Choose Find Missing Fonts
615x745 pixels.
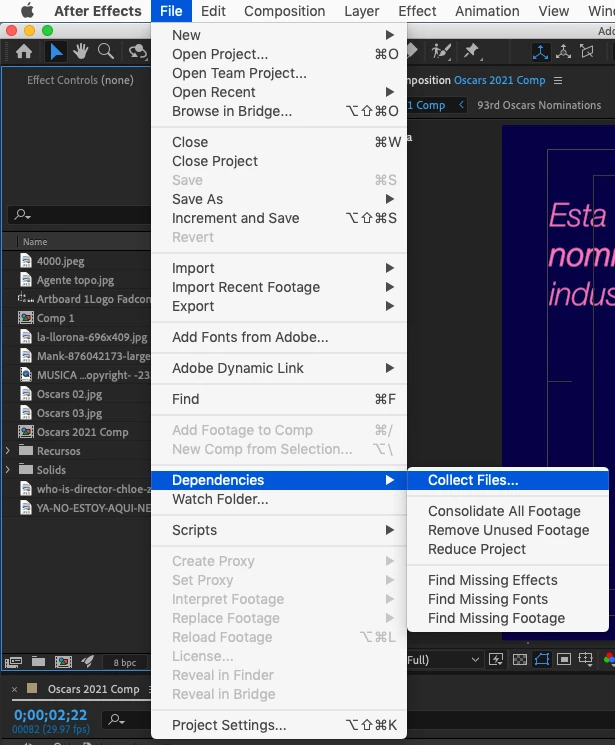click(x=508, y=599)
